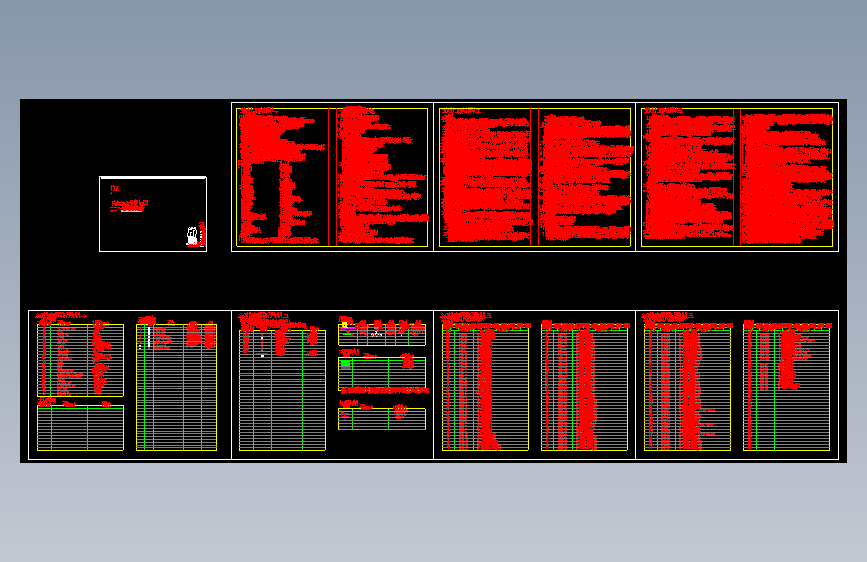The height and width of the screenshot is (562, 867).
Task: Select the small table with blue mark
Action: [382, 419]
